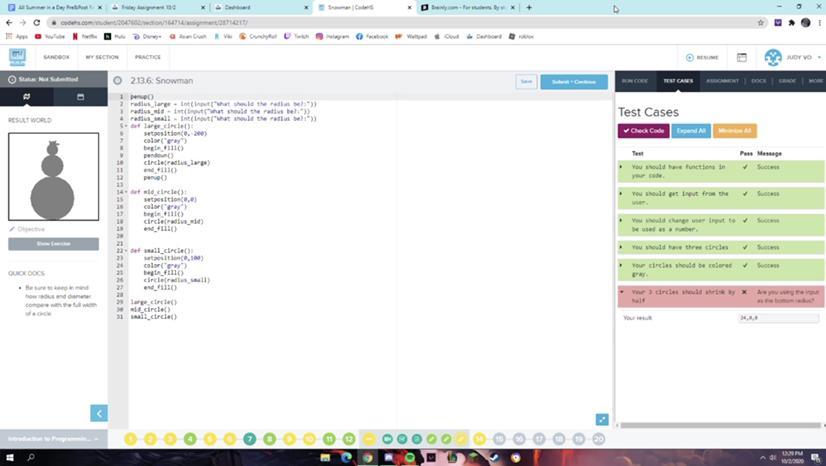Open Spotify from the taskbar
This screenshot has width=826, height=466.
pos(410,458)
